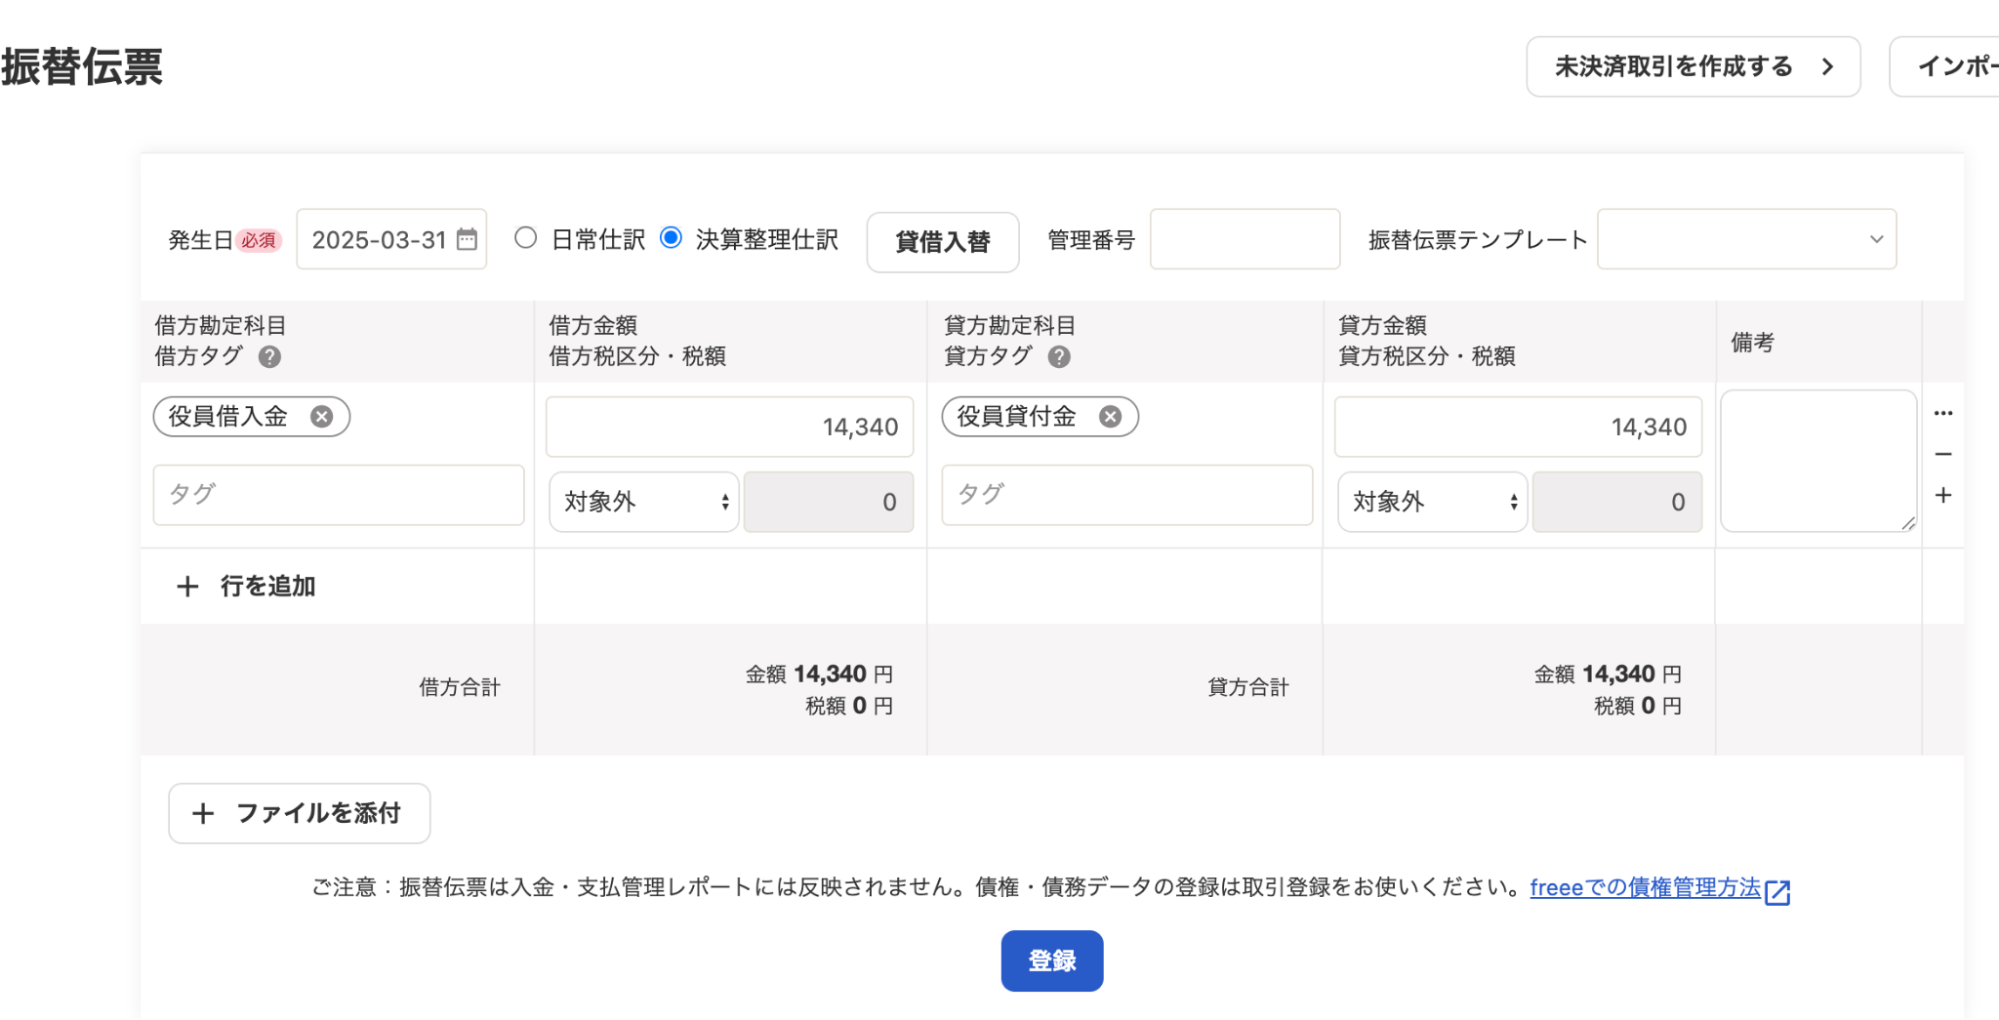Click the 借方勘定科目 column header
1999x1020 pixels.
(221, 325)
